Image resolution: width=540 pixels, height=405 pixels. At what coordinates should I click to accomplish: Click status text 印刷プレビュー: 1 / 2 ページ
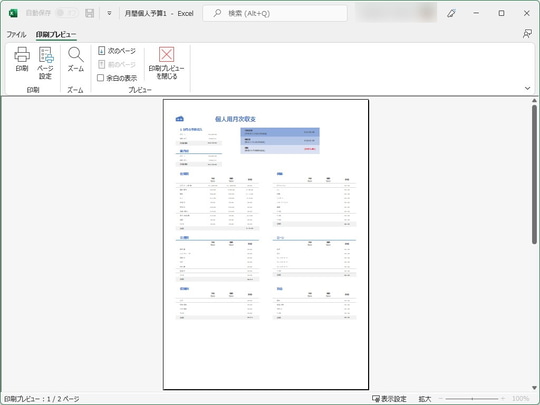tap(42, 399)
